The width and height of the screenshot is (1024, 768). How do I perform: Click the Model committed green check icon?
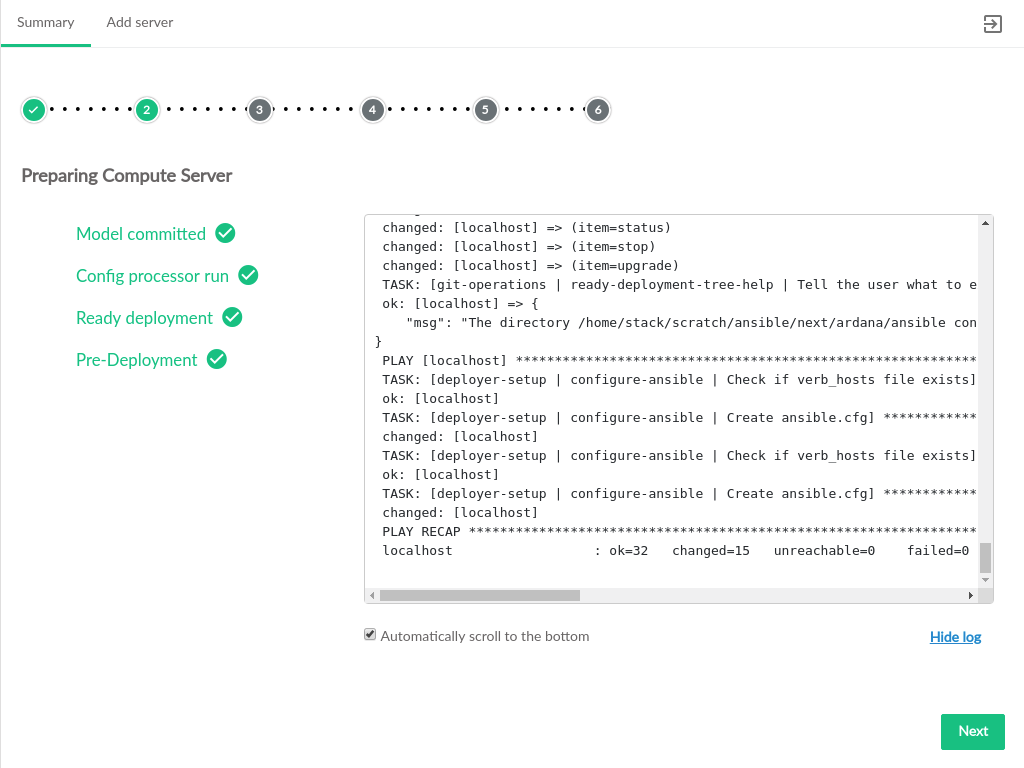coord(225,233)
